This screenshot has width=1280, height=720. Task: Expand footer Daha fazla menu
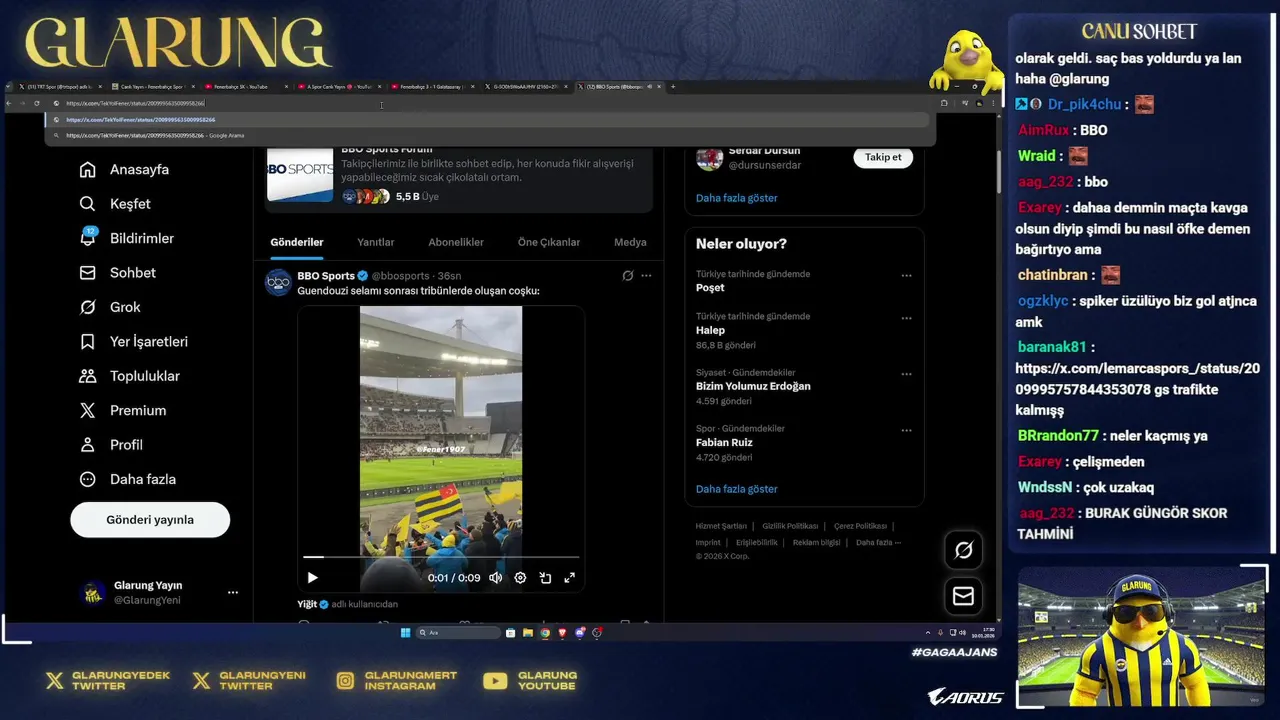click(x=879, y=542)
